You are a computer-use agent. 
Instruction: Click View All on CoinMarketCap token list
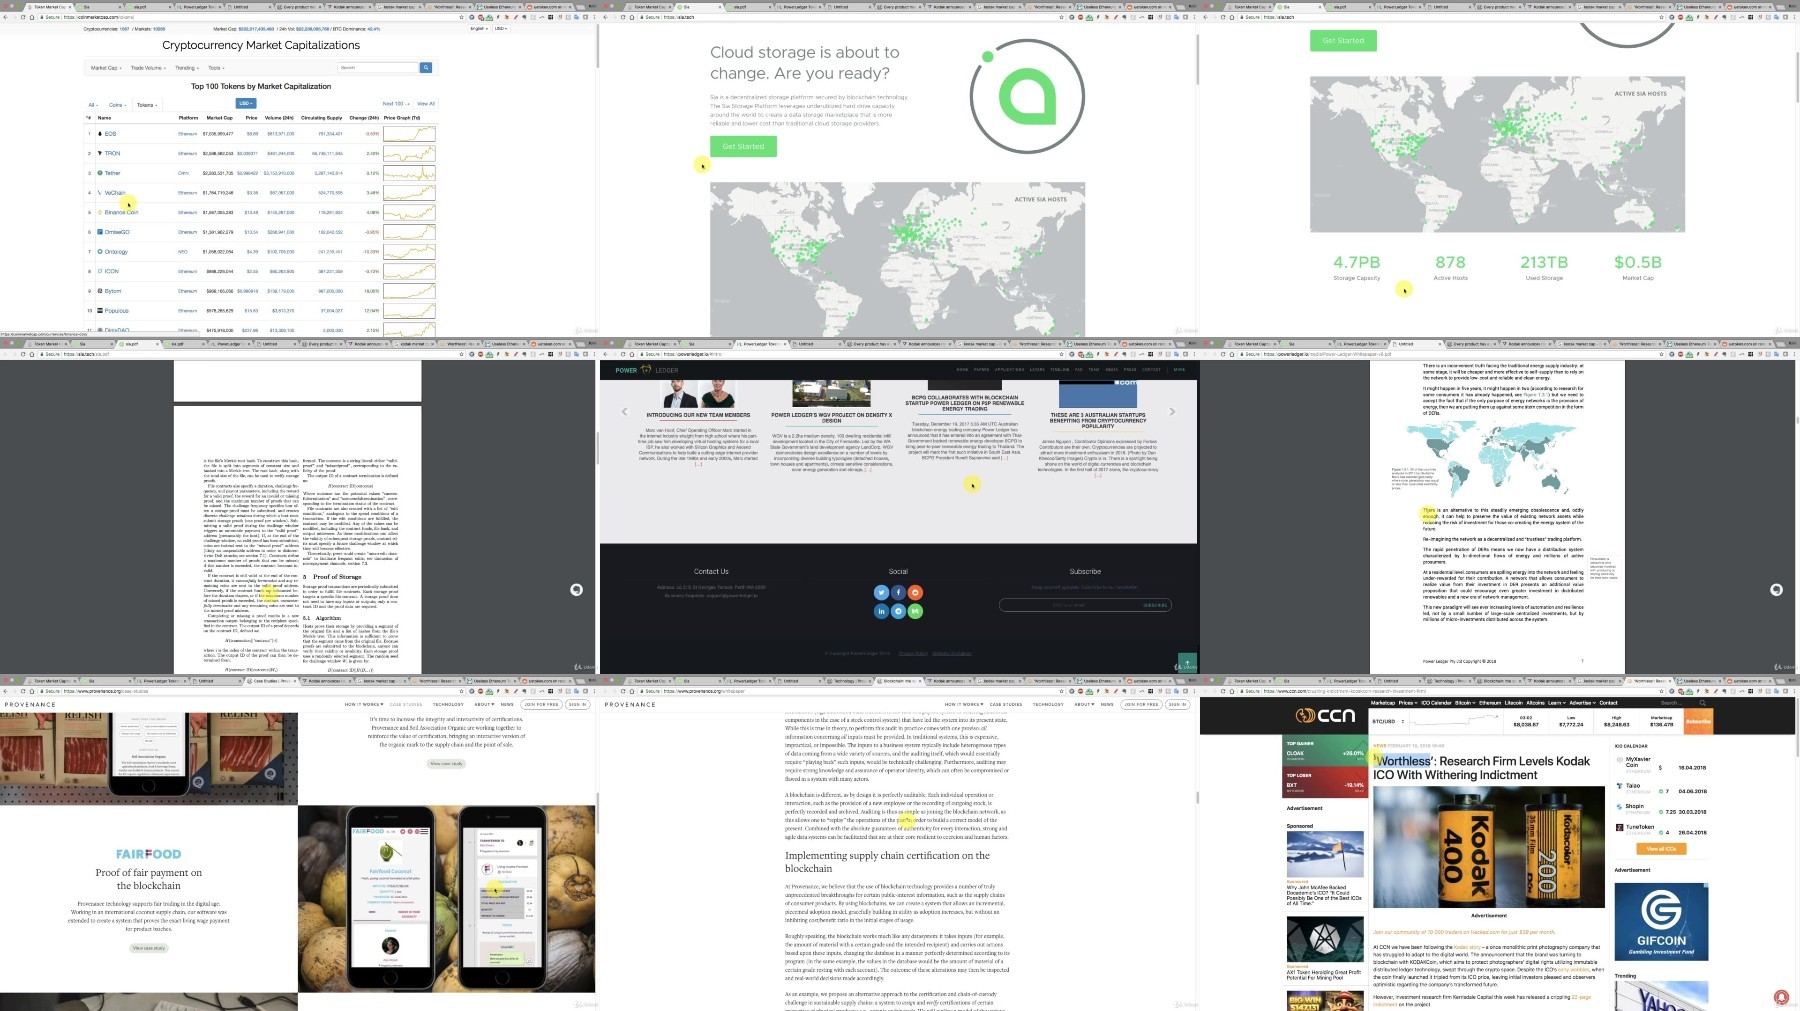coord(426,104)
